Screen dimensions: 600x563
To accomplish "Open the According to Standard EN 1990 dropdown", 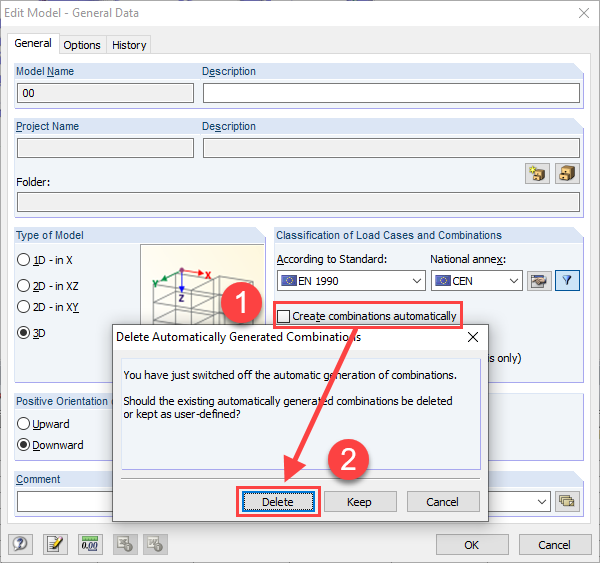I will pyautogui.click(x=351, y=281).
